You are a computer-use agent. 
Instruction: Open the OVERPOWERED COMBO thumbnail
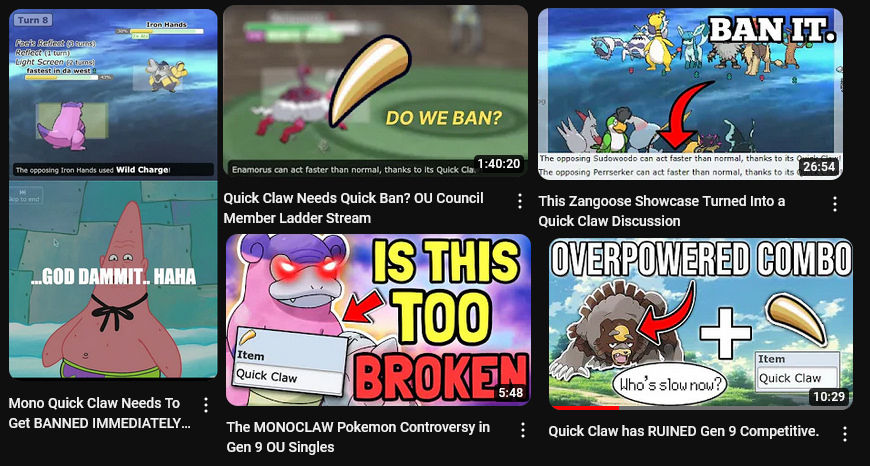701,324
